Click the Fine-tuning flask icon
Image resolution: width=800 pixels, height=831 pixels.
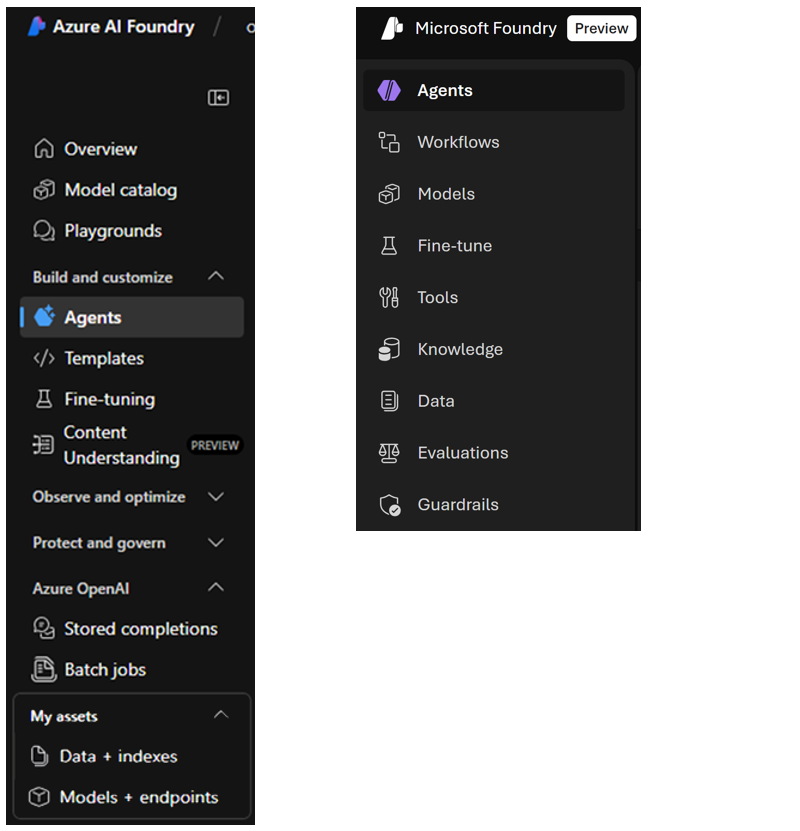coord(44,399)
